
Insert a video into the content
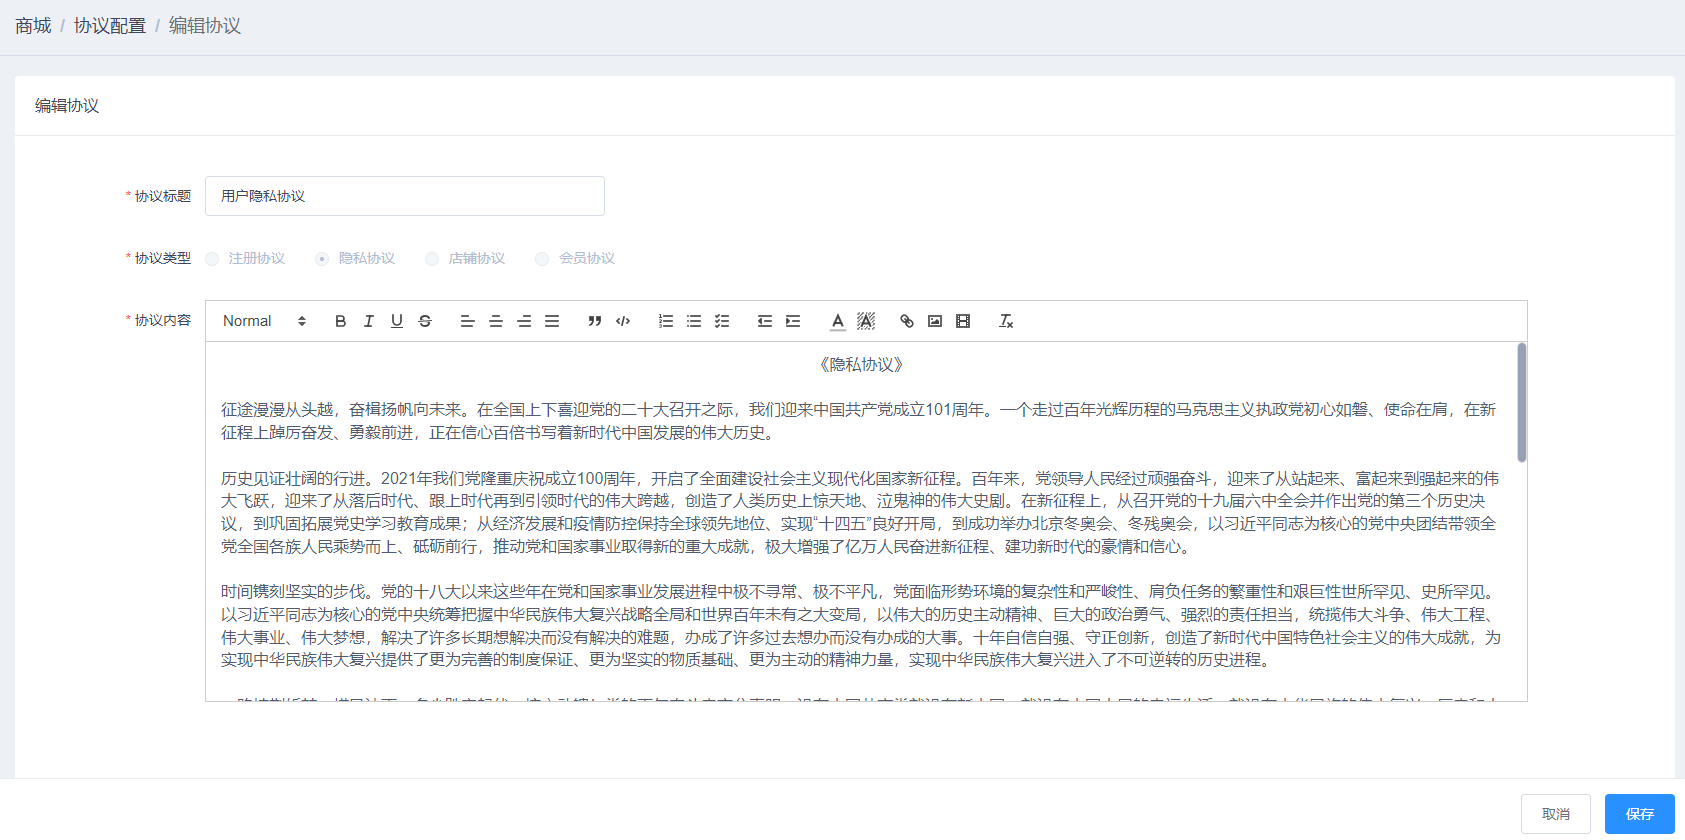pyautogui.click(x=963, y=321)
